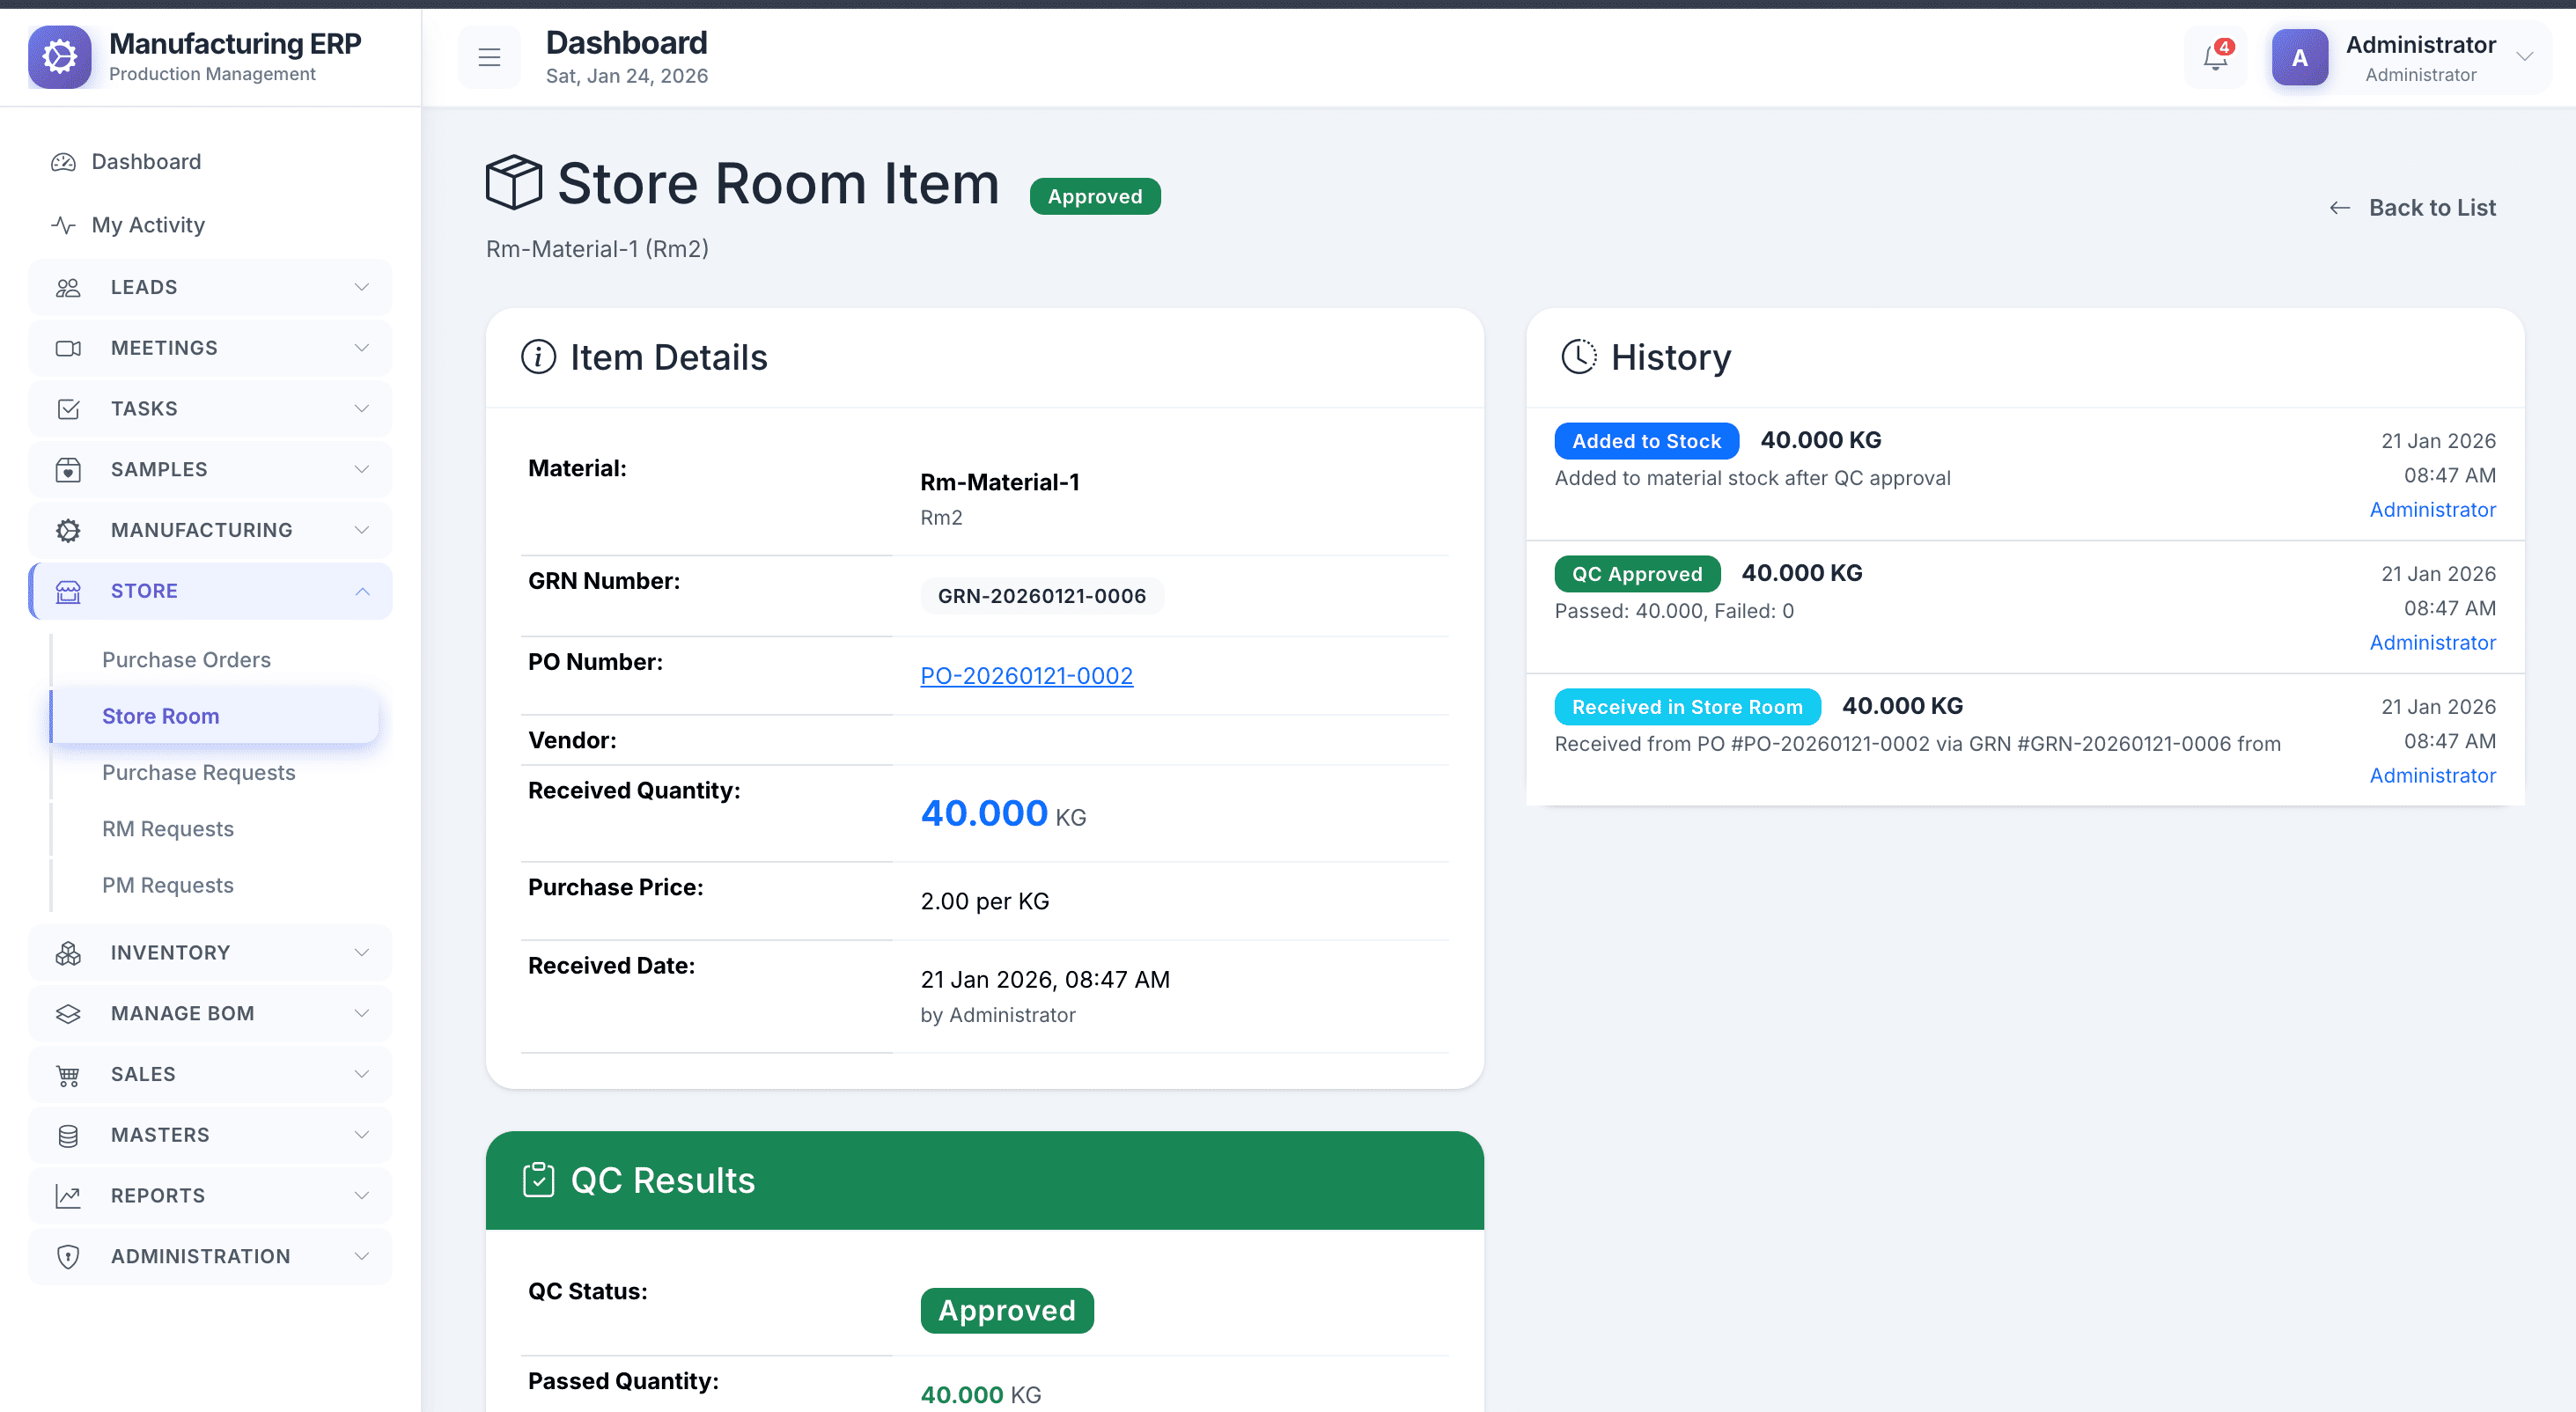The height and width of the screenshot is (1412, 2576).
Task: Click the Manufacturing ERP gear logo
Action: pyautogui.click(x=59, y=57)
